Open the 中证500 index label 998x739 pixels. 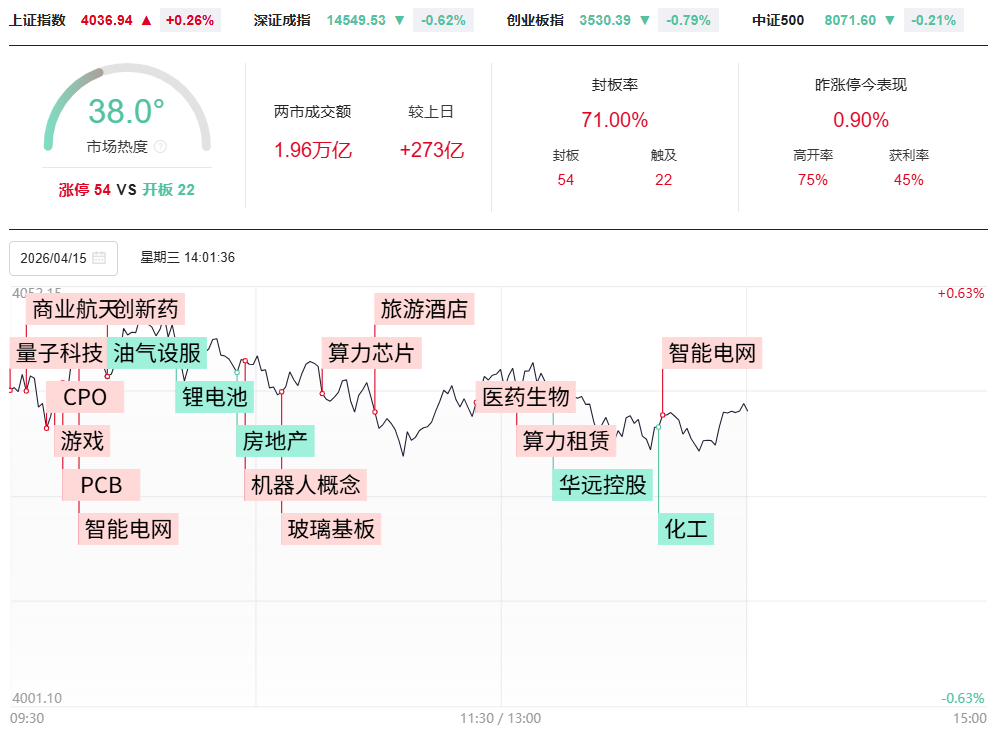click(778, 20)
